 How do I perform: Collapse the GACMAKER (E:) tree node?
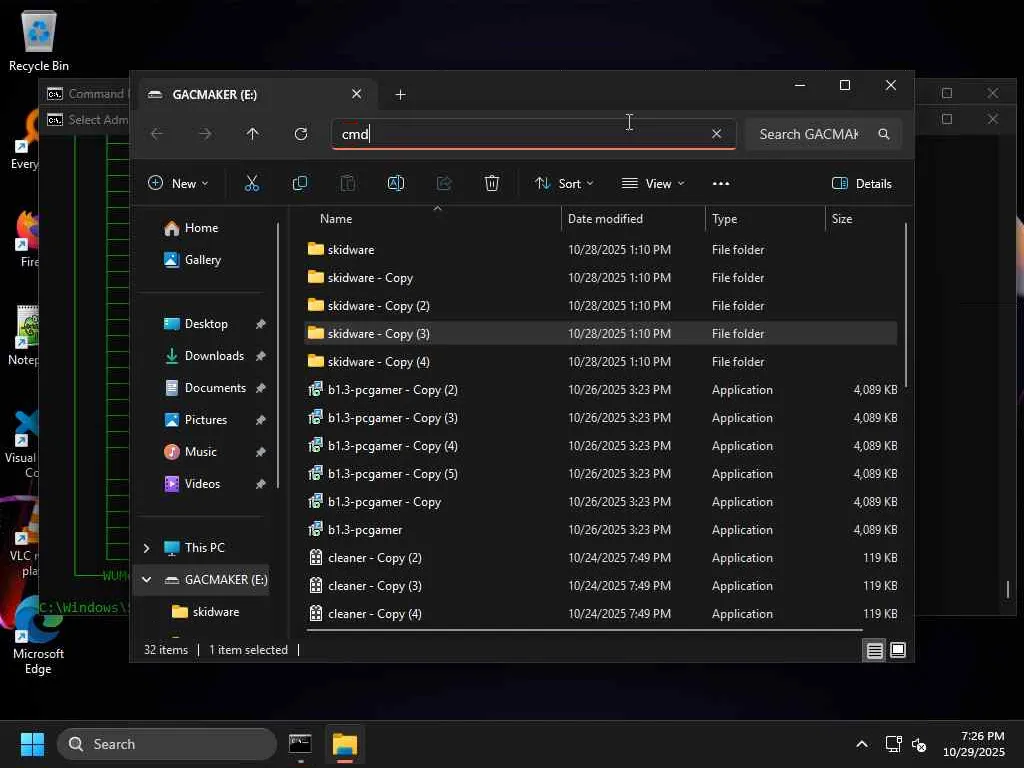click(147, 580)
